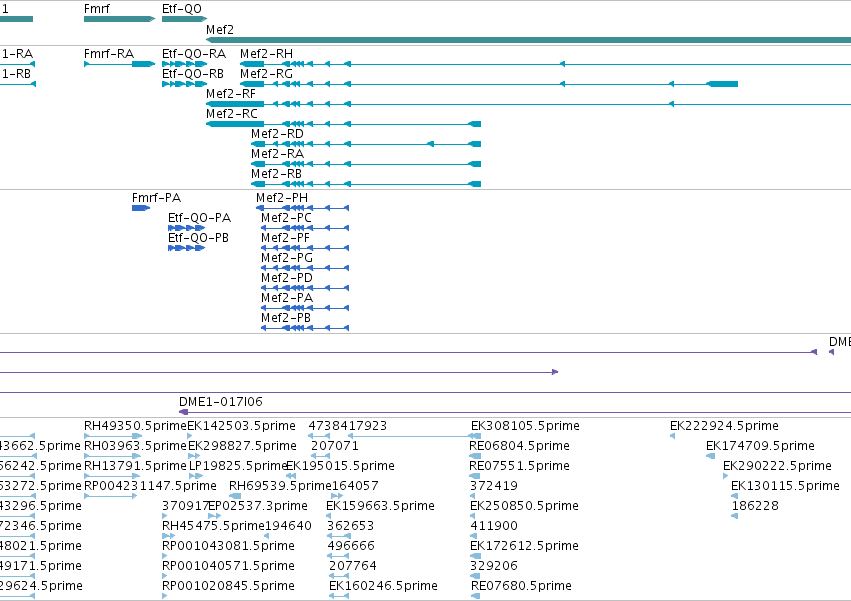Select the Mef2-PA CDS label
This screenshot has height=601, width=851.
287,299
